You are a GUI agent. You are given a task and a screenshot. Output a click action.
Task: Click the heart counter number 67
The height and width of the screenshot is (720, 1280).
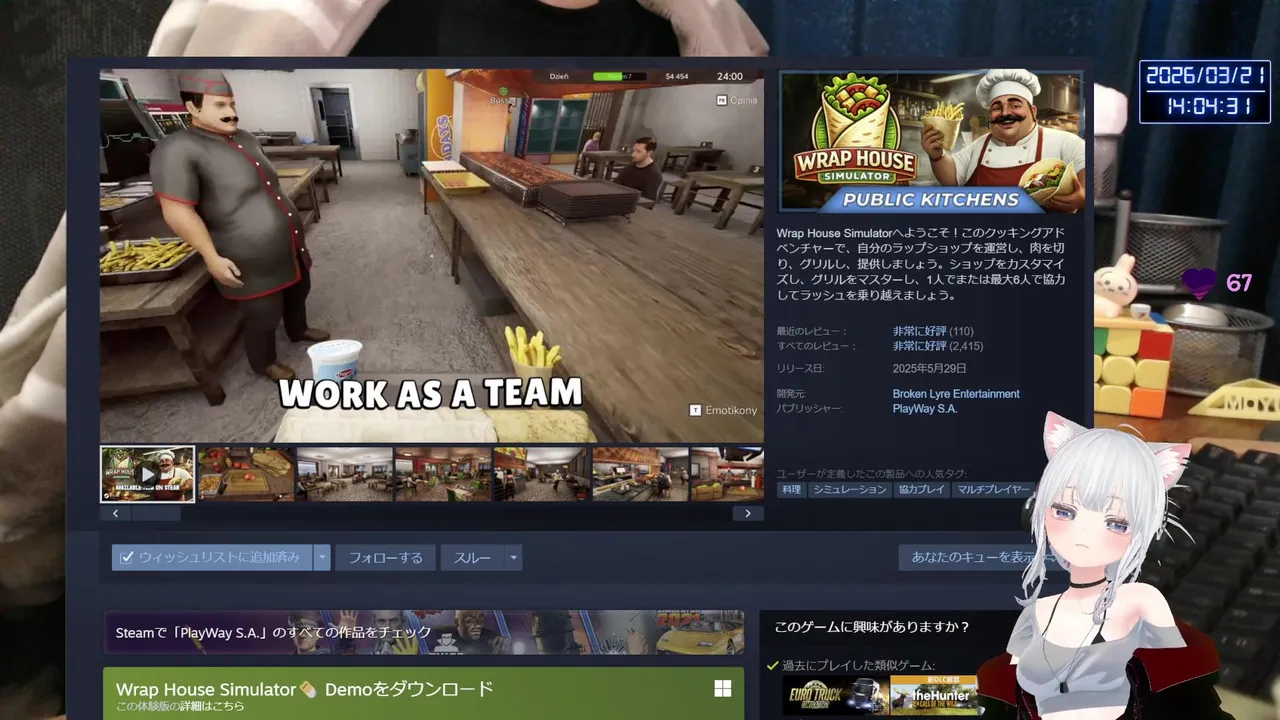[x=1239, y=283]
